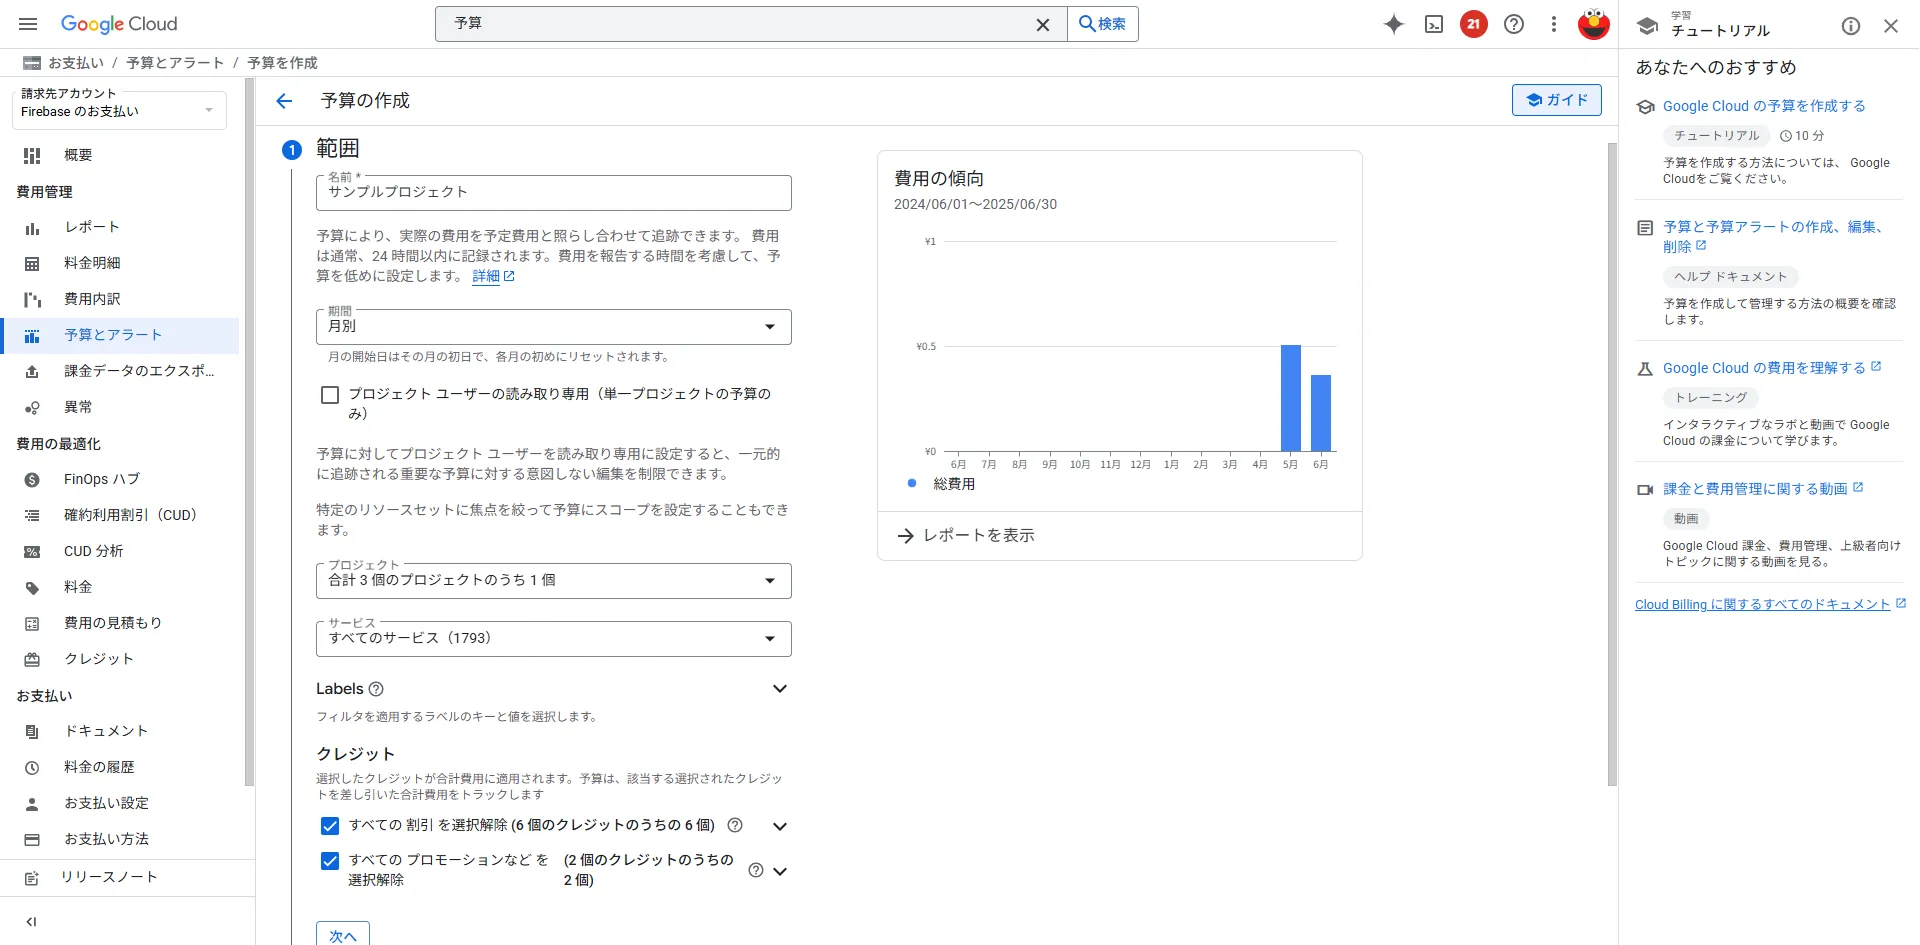Screen dimensions: 1920x945
Task: Open レポートを表示 link
Action: [x=978, y=535]
